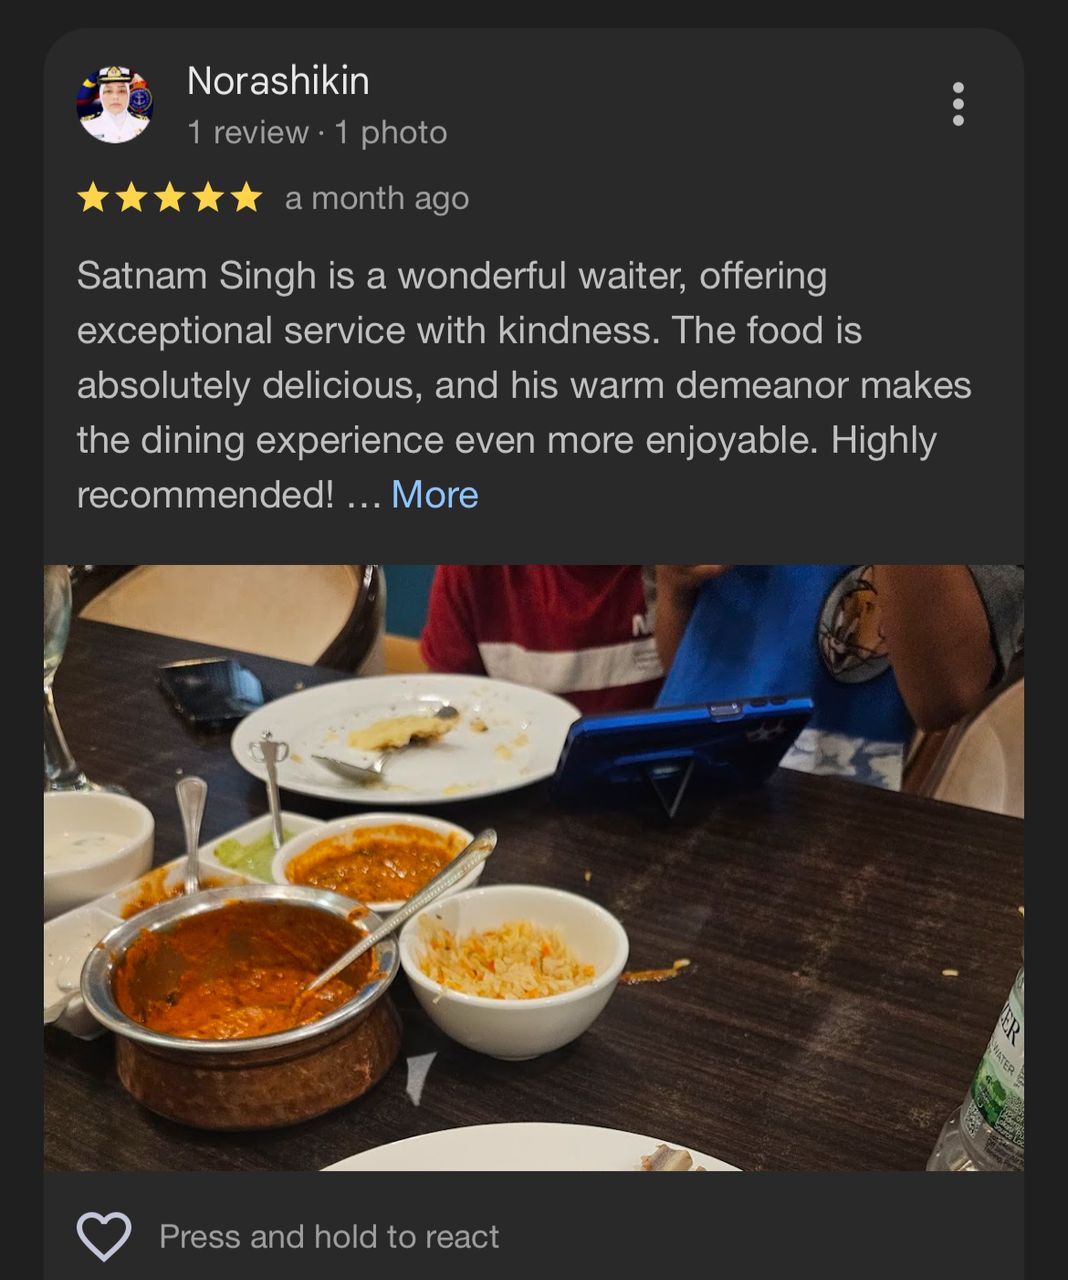Screen dimensions: 1068x1280
Task: Click the fifth yellow rating star
Action: click(245, 198)
